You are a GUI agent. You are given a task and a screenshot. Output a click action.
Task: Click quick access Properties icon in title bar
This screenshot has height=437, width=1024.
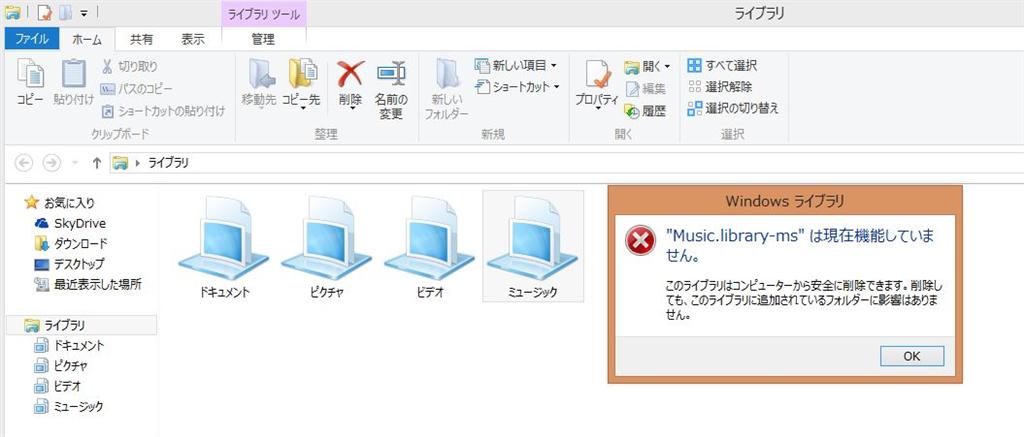44,12
